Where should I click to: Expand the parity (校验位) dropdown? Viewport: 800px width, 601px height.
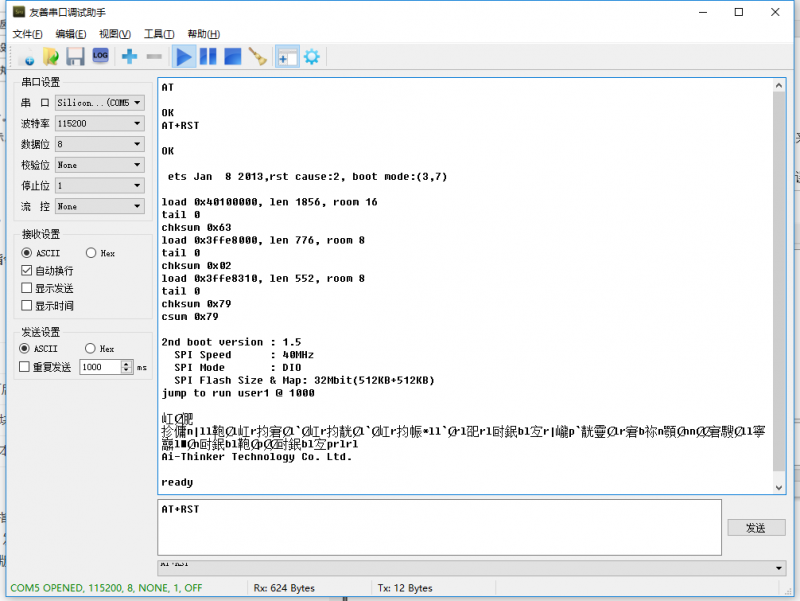pos(100,165)
